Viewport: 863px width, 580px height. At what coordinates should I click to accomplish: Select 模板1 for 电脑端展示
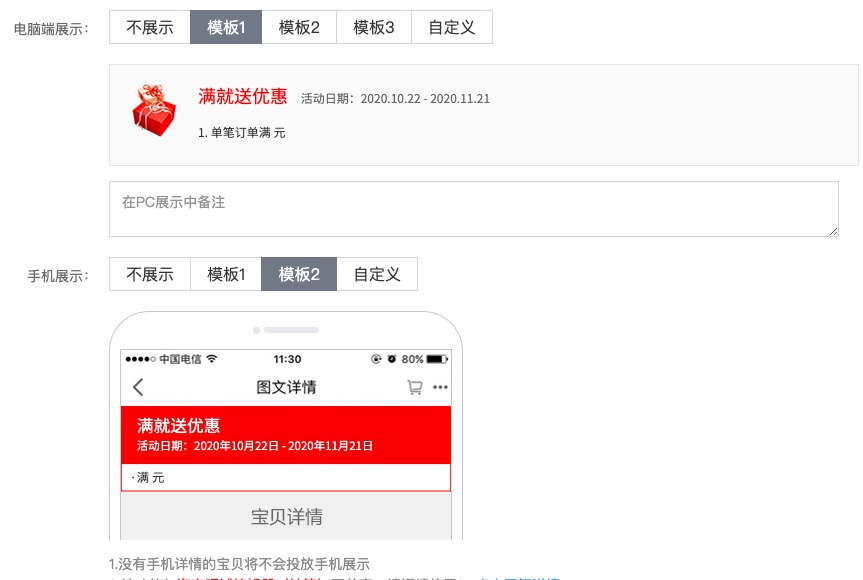click(x=226, y=28)
